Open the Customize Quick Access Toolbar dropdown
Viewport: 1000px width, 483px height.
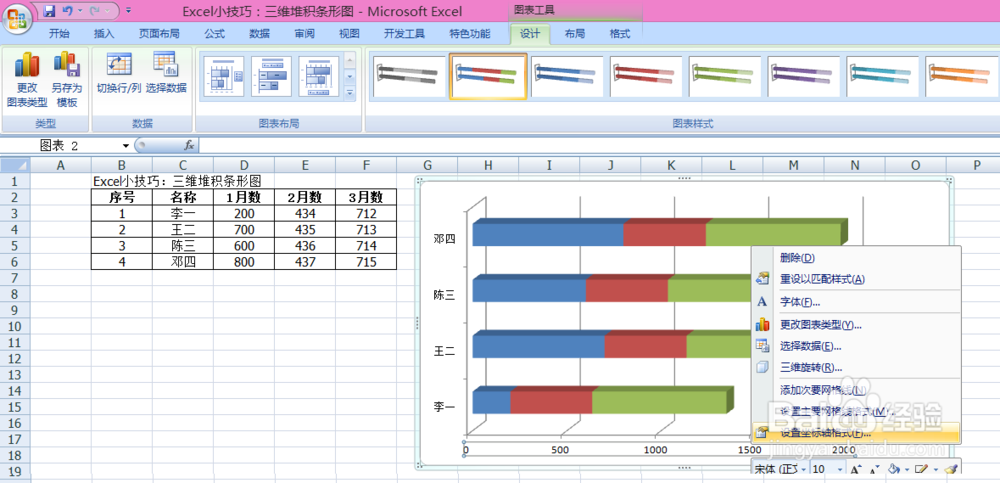128,11
